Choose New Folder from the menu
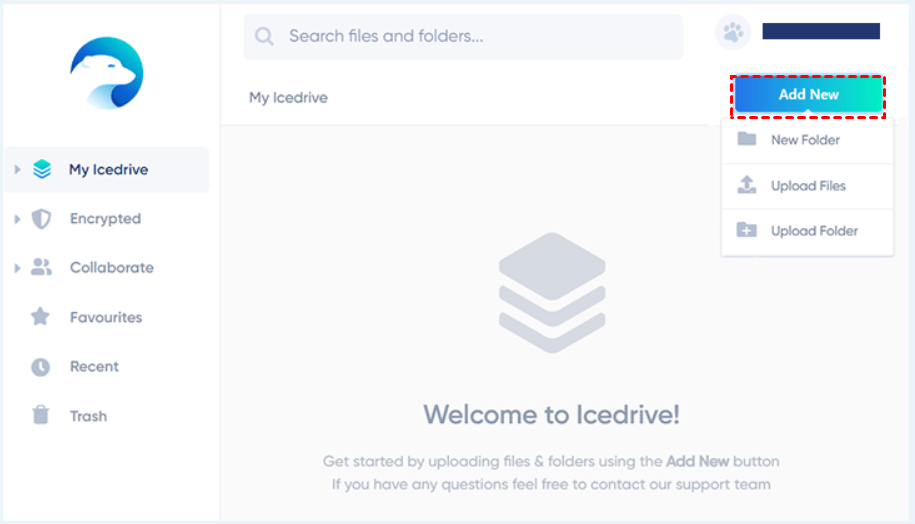This screenshot has width=915, height=524. pos(805,140)
